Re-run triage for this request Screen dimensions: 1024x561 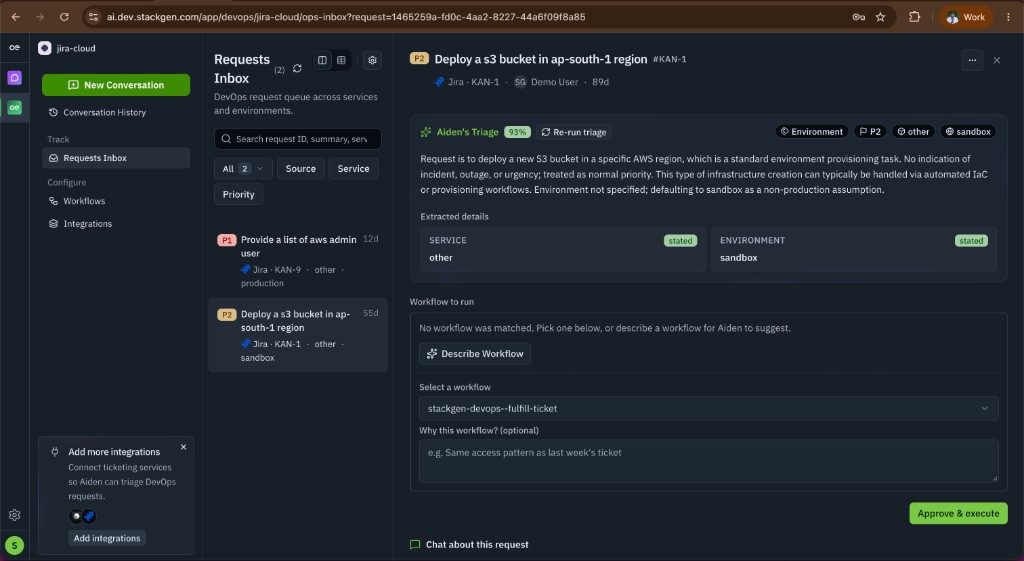pyautogui.click(x=573, y=132)
